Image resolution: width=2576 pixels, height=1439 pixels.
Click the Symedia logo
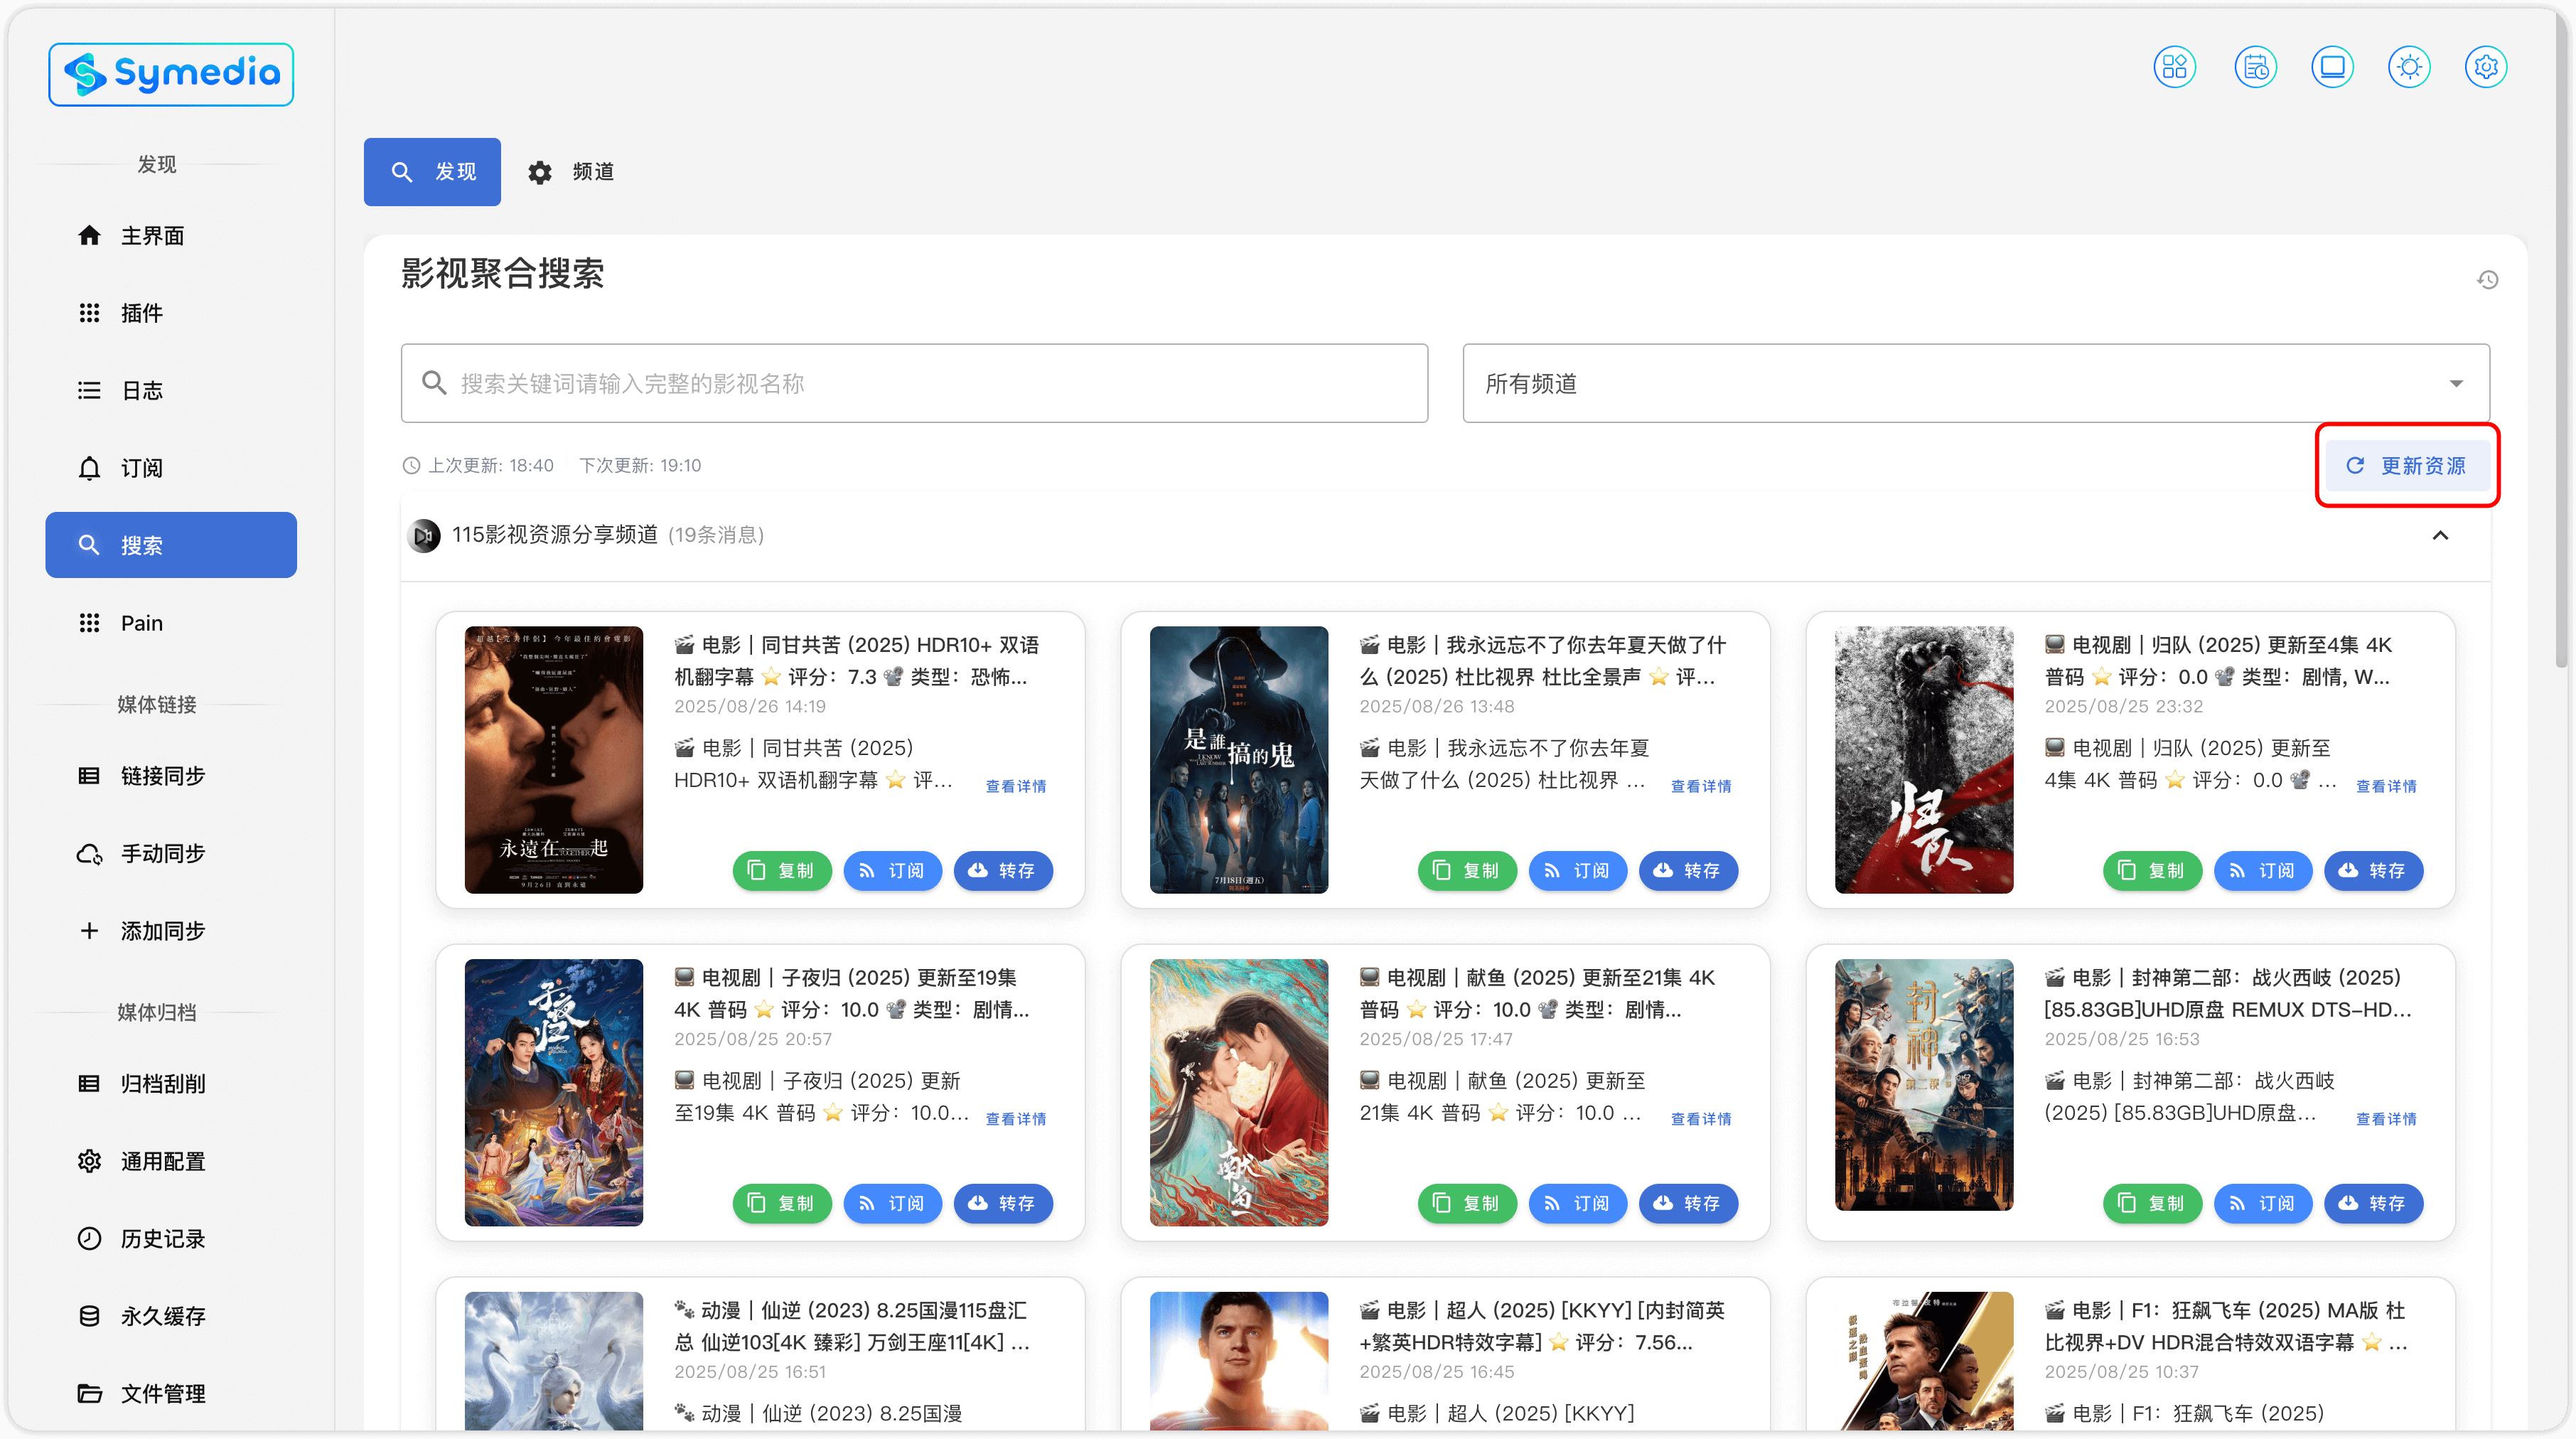click(171, 74)
